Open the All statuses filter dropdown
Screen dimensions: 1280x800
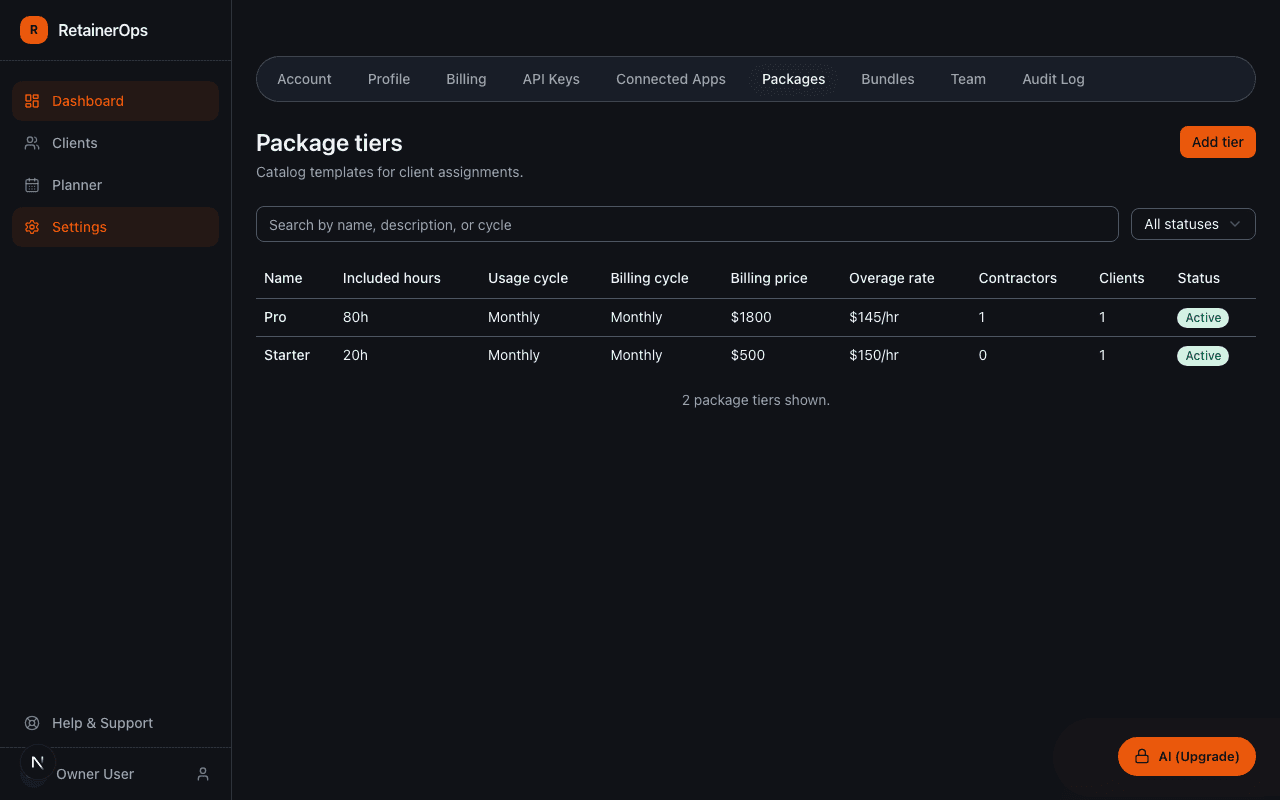click(x=1193, y=224)
